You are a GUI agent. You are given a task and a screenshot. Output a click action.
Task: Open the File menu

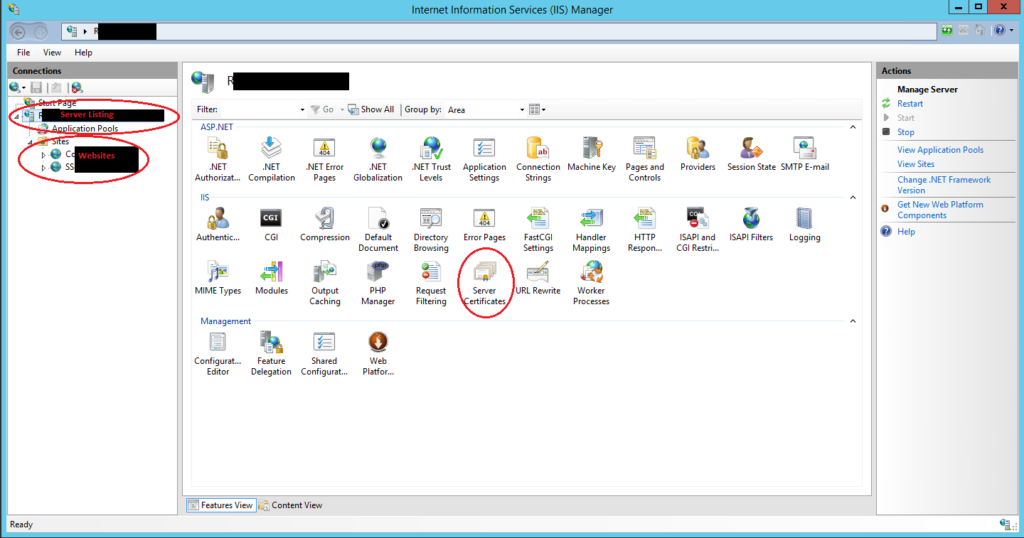24,52
